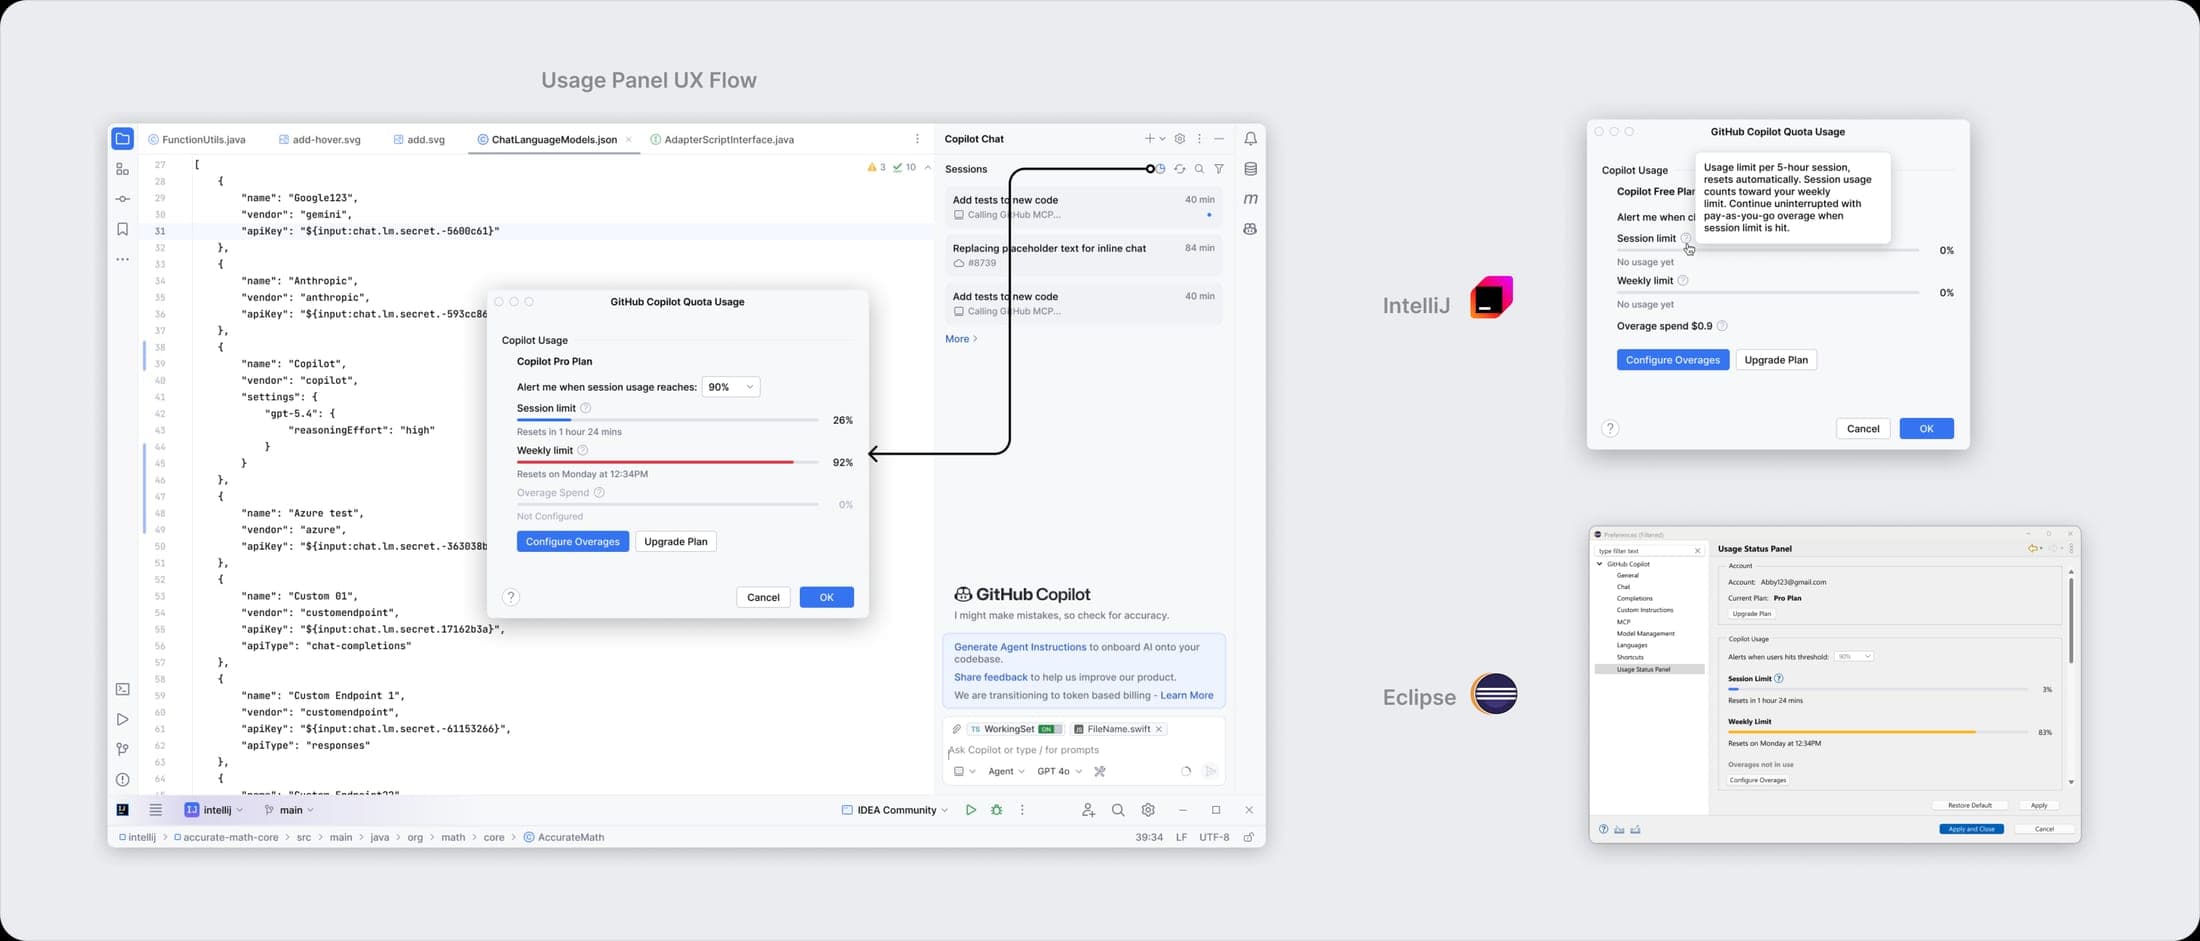Select Custom Instructions in Eclipse preferences
2200x941 pixels.
point(1644,610)
